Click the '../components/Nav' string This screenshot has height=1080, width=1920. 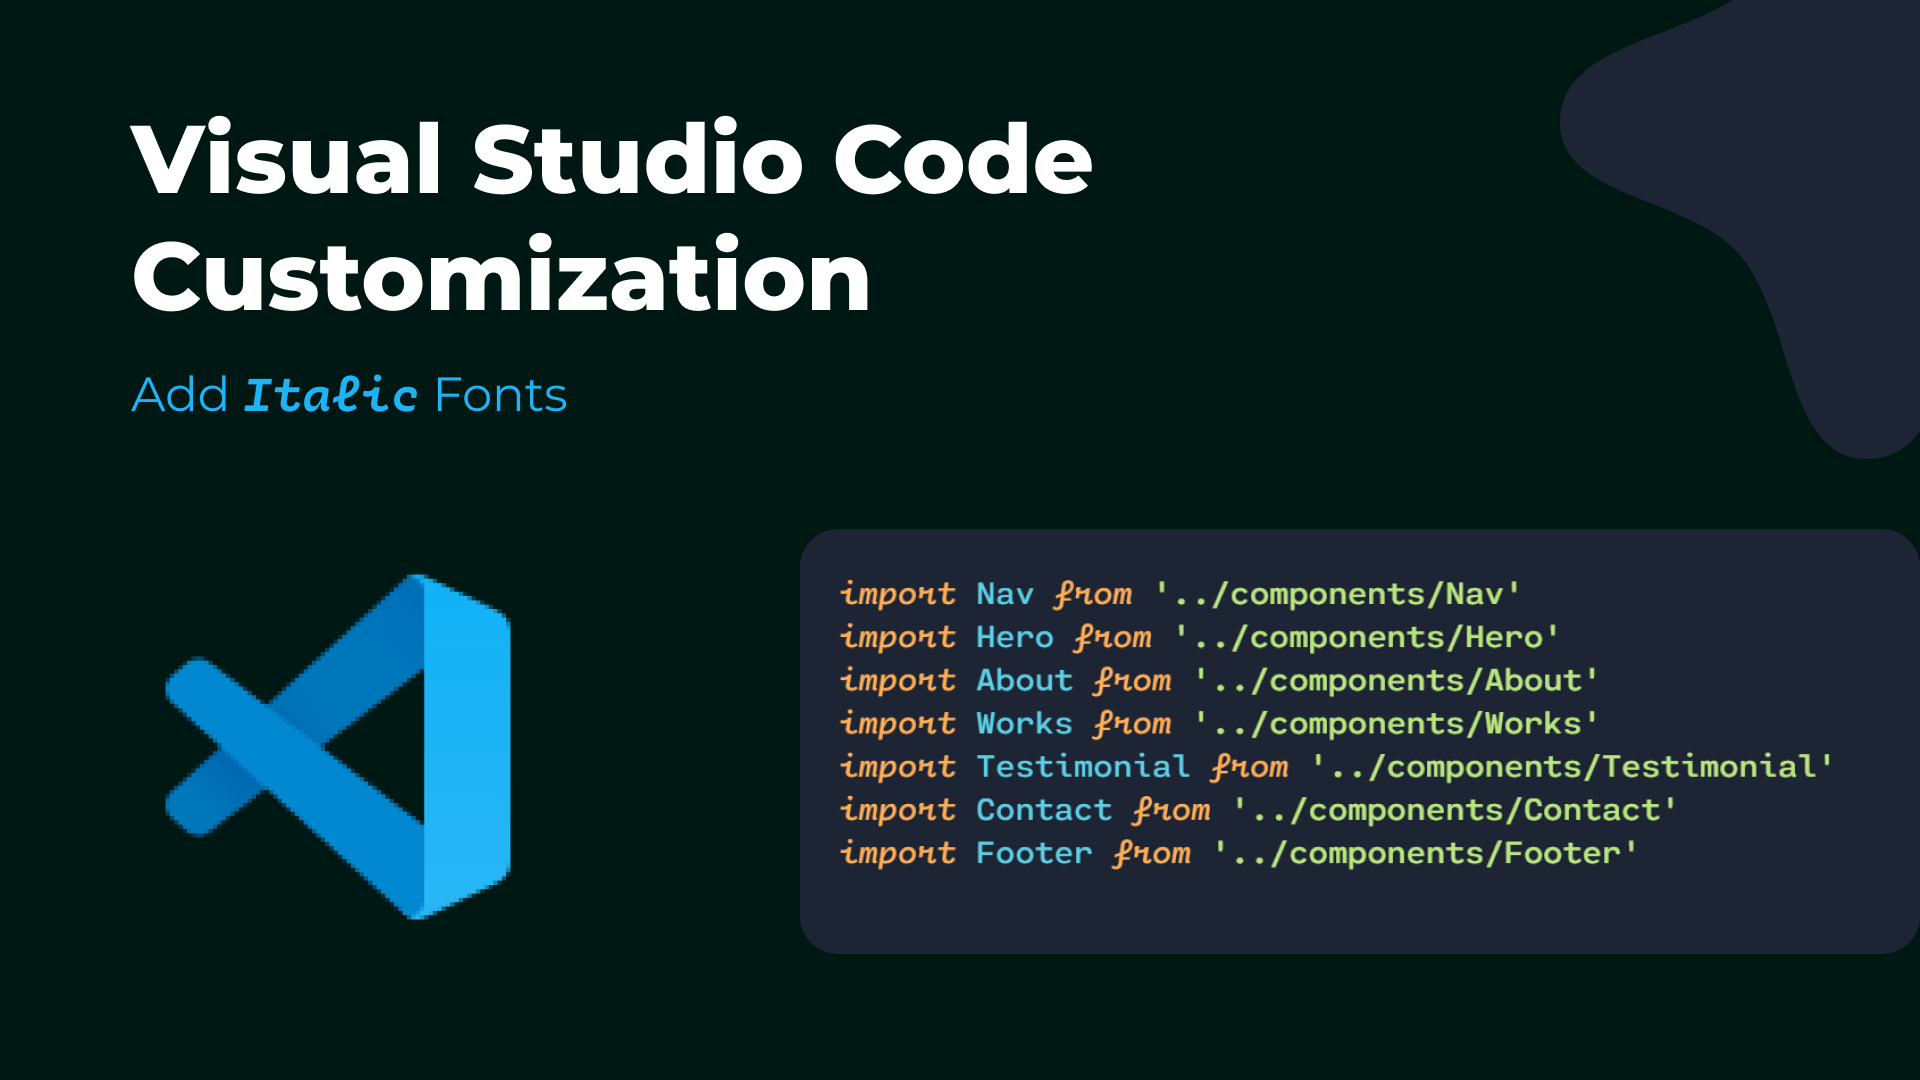click(1338, 594)
